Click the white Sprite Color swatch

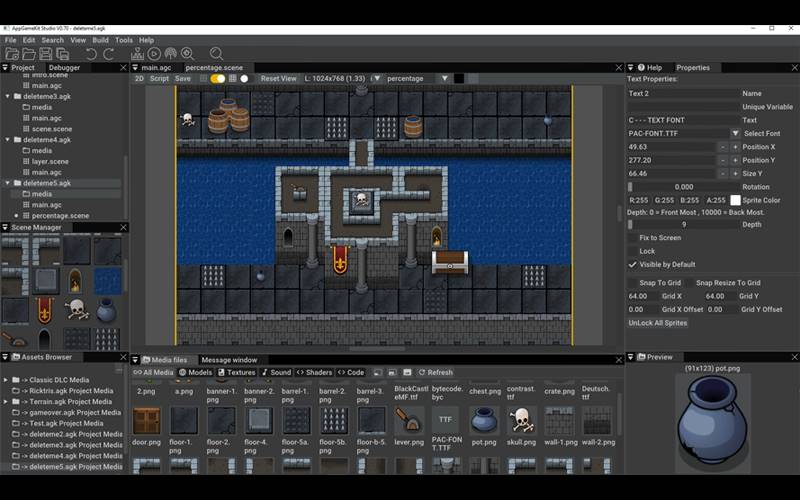735,200
